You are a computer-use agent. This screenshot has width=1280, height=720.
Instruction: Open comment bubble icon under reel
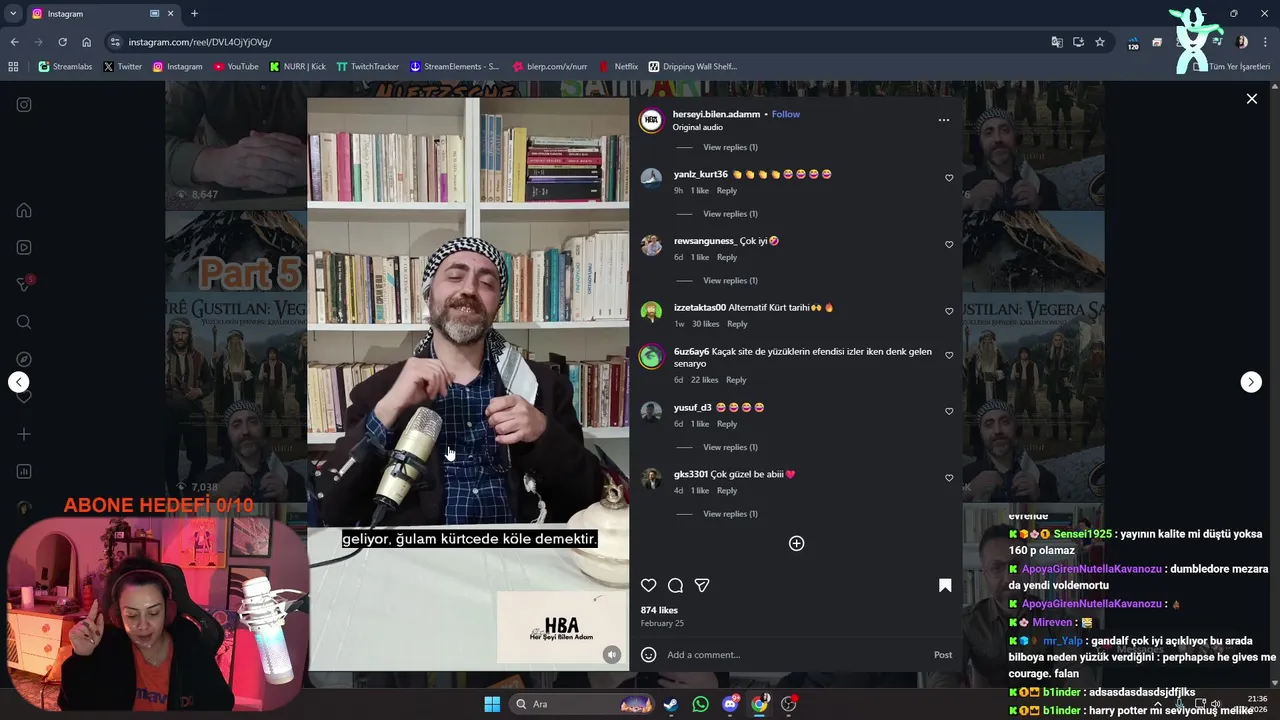pos(675,585)
